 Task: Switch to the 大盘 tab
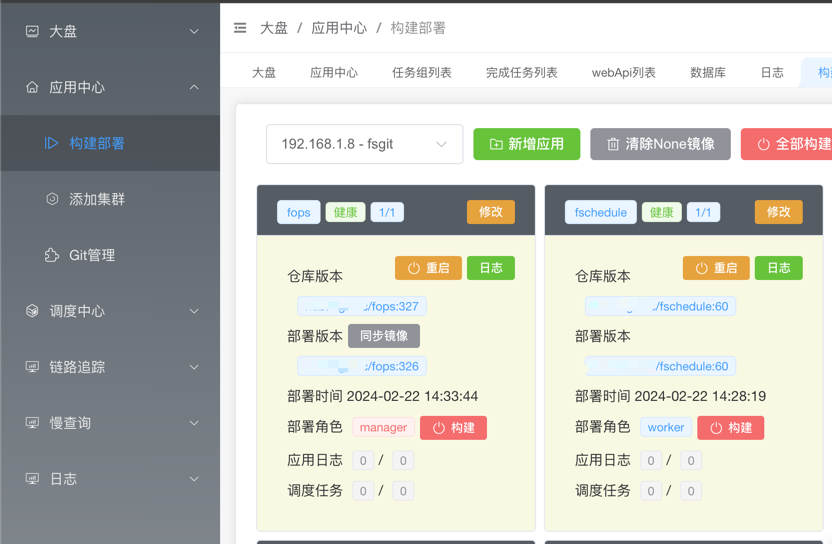(x=264, y=73)
